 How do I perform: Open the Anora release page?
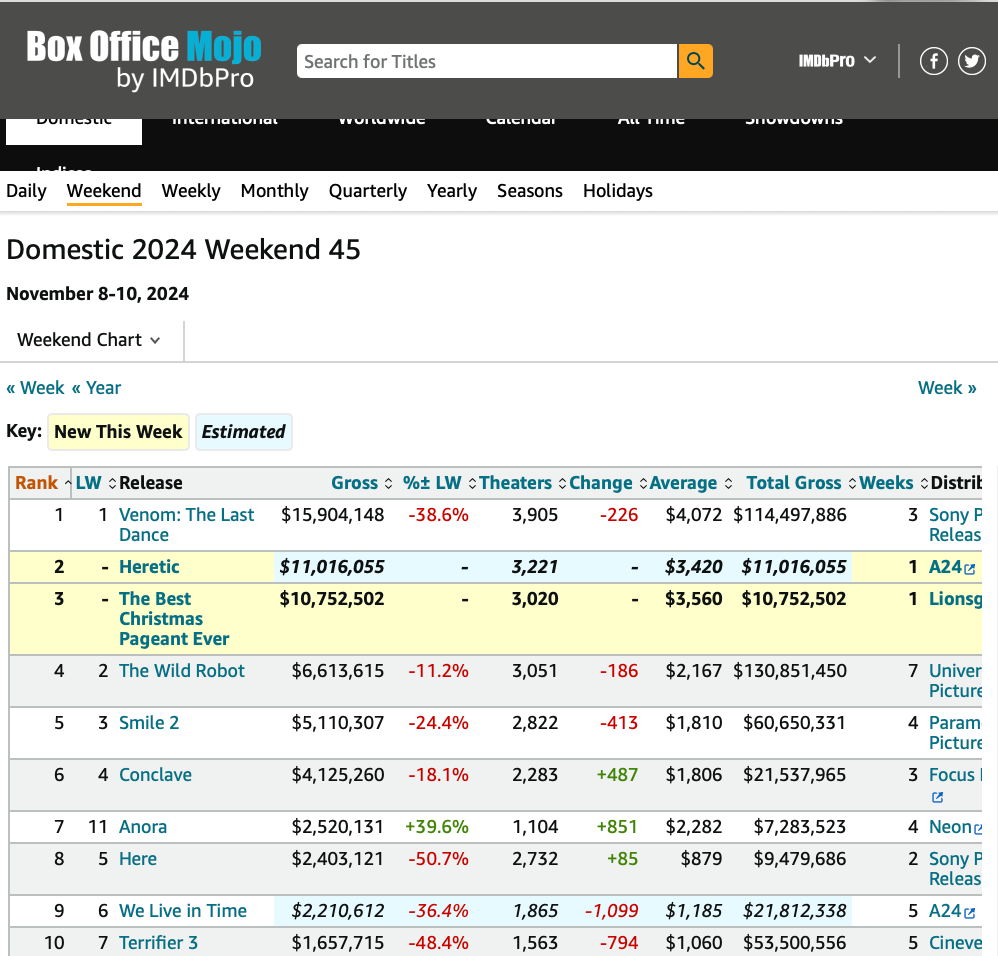pyautogui.click(x=143, y=827)
